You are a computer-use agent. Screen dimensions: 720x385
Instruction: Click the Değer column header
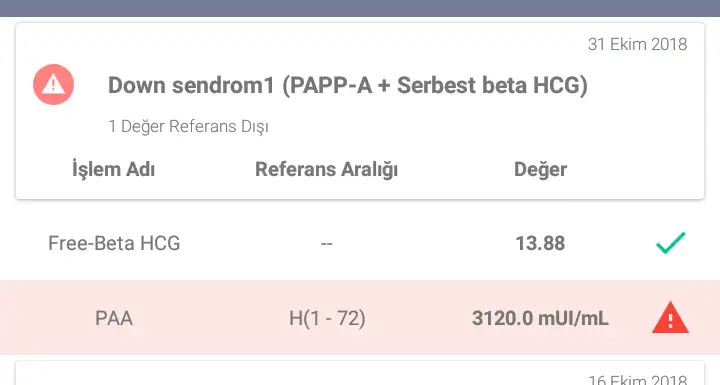pyautogui.click(x=540, y=170)
